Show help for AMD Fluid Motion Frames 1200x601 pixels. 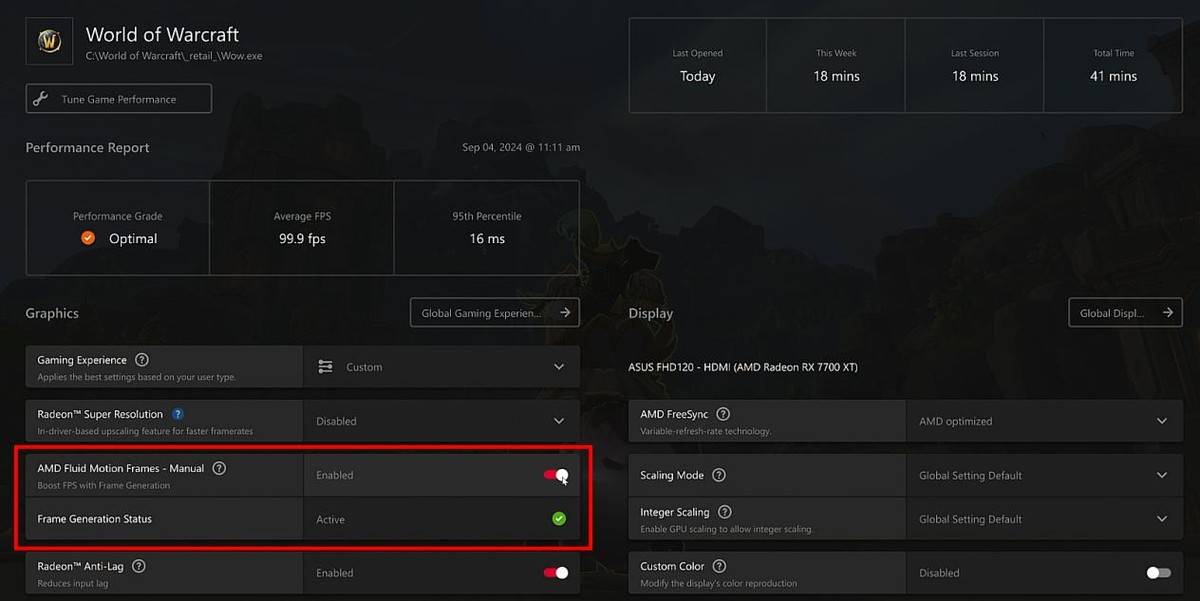point(219,468)
